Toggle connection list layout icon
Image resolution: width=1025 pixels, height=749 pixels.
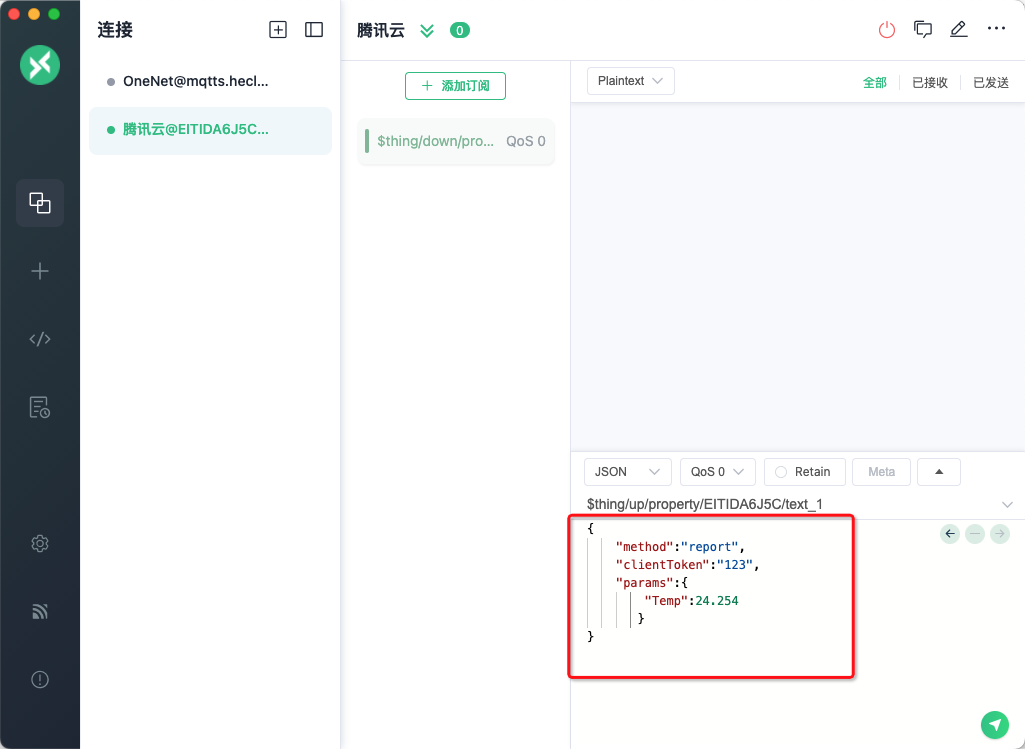click(x=314, y=30)
